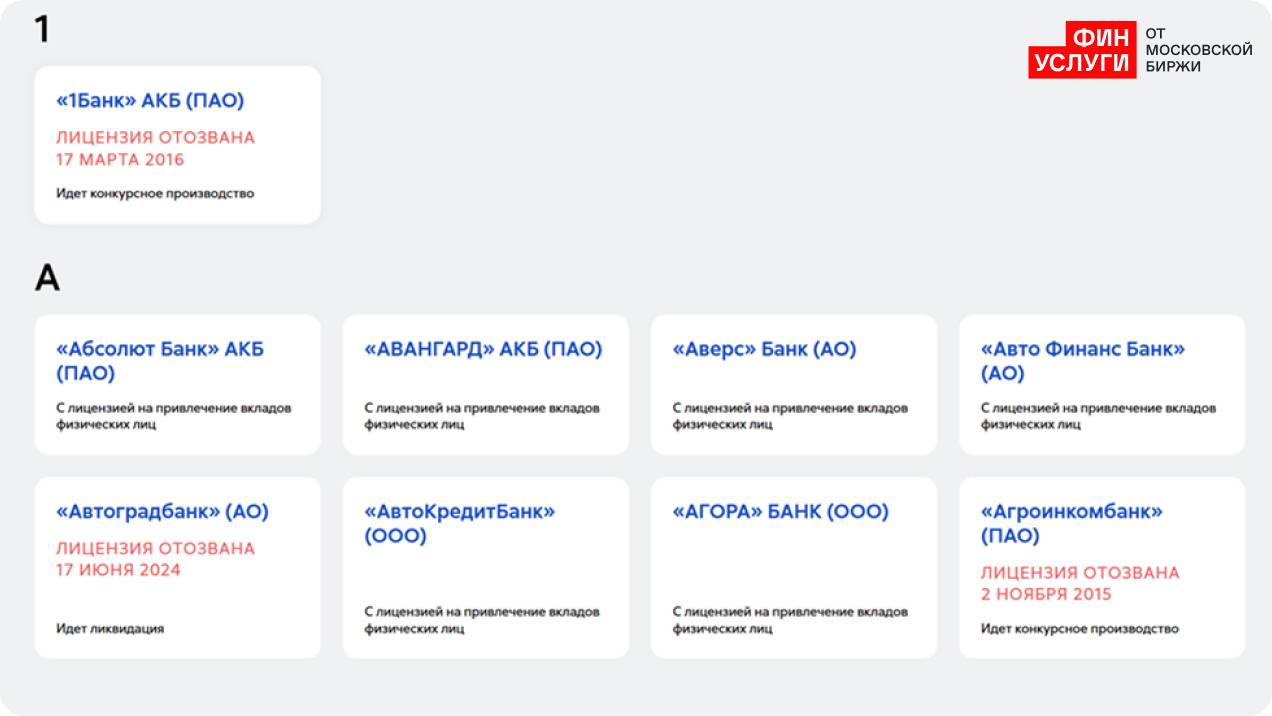The image size is (1272, 716).
Task: Click 'Лицензия отозвана 2 ноября 2015' notice
Action: [1079, 583]
